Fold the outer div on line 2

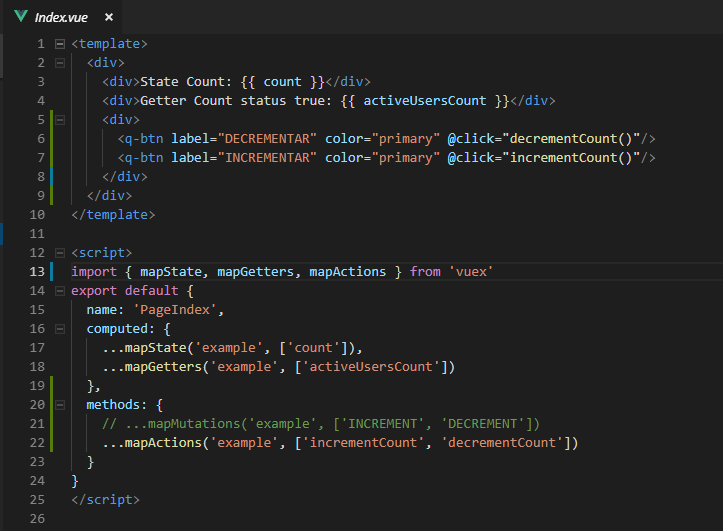point(61,63)
